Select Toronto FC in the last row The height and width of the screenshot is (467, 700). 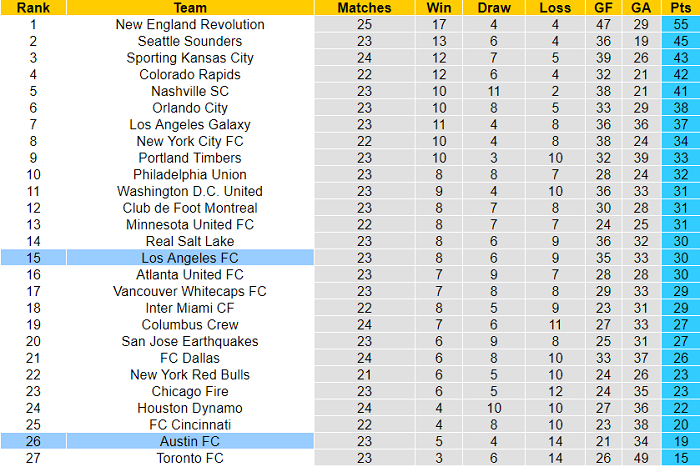tap(190, 458)
